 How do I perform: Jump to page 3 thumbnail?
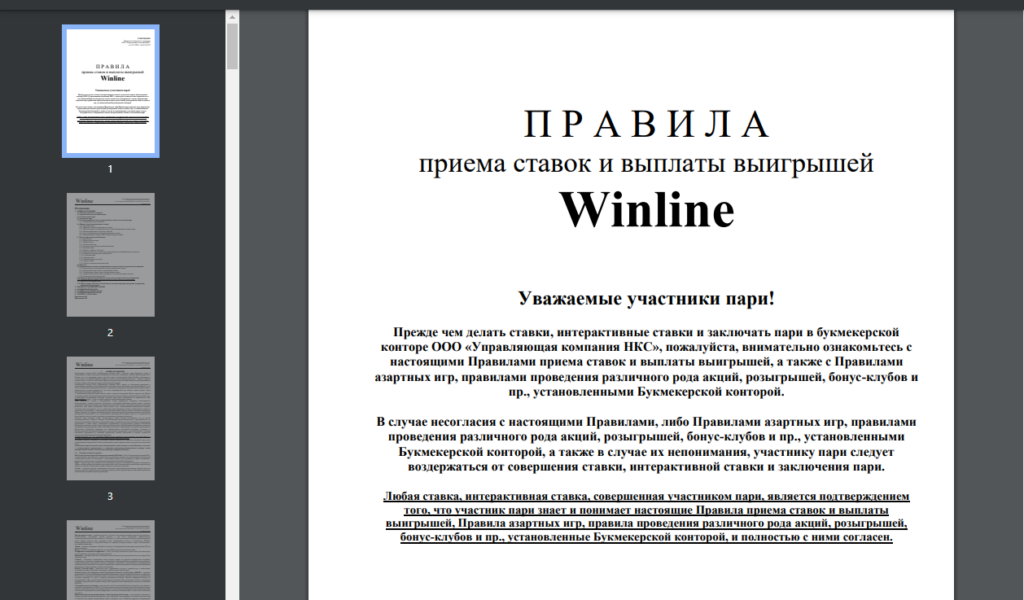(110, 418)
